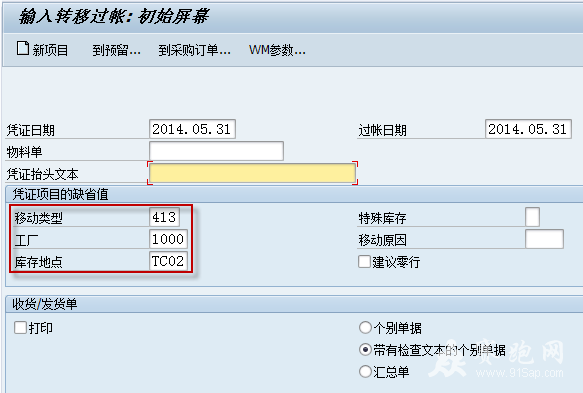Image resolution: width=583 pixels, height=393 pixels.
Task: Focus the 凭证抬头文本 yellow input field
Action: coord(252,173)
